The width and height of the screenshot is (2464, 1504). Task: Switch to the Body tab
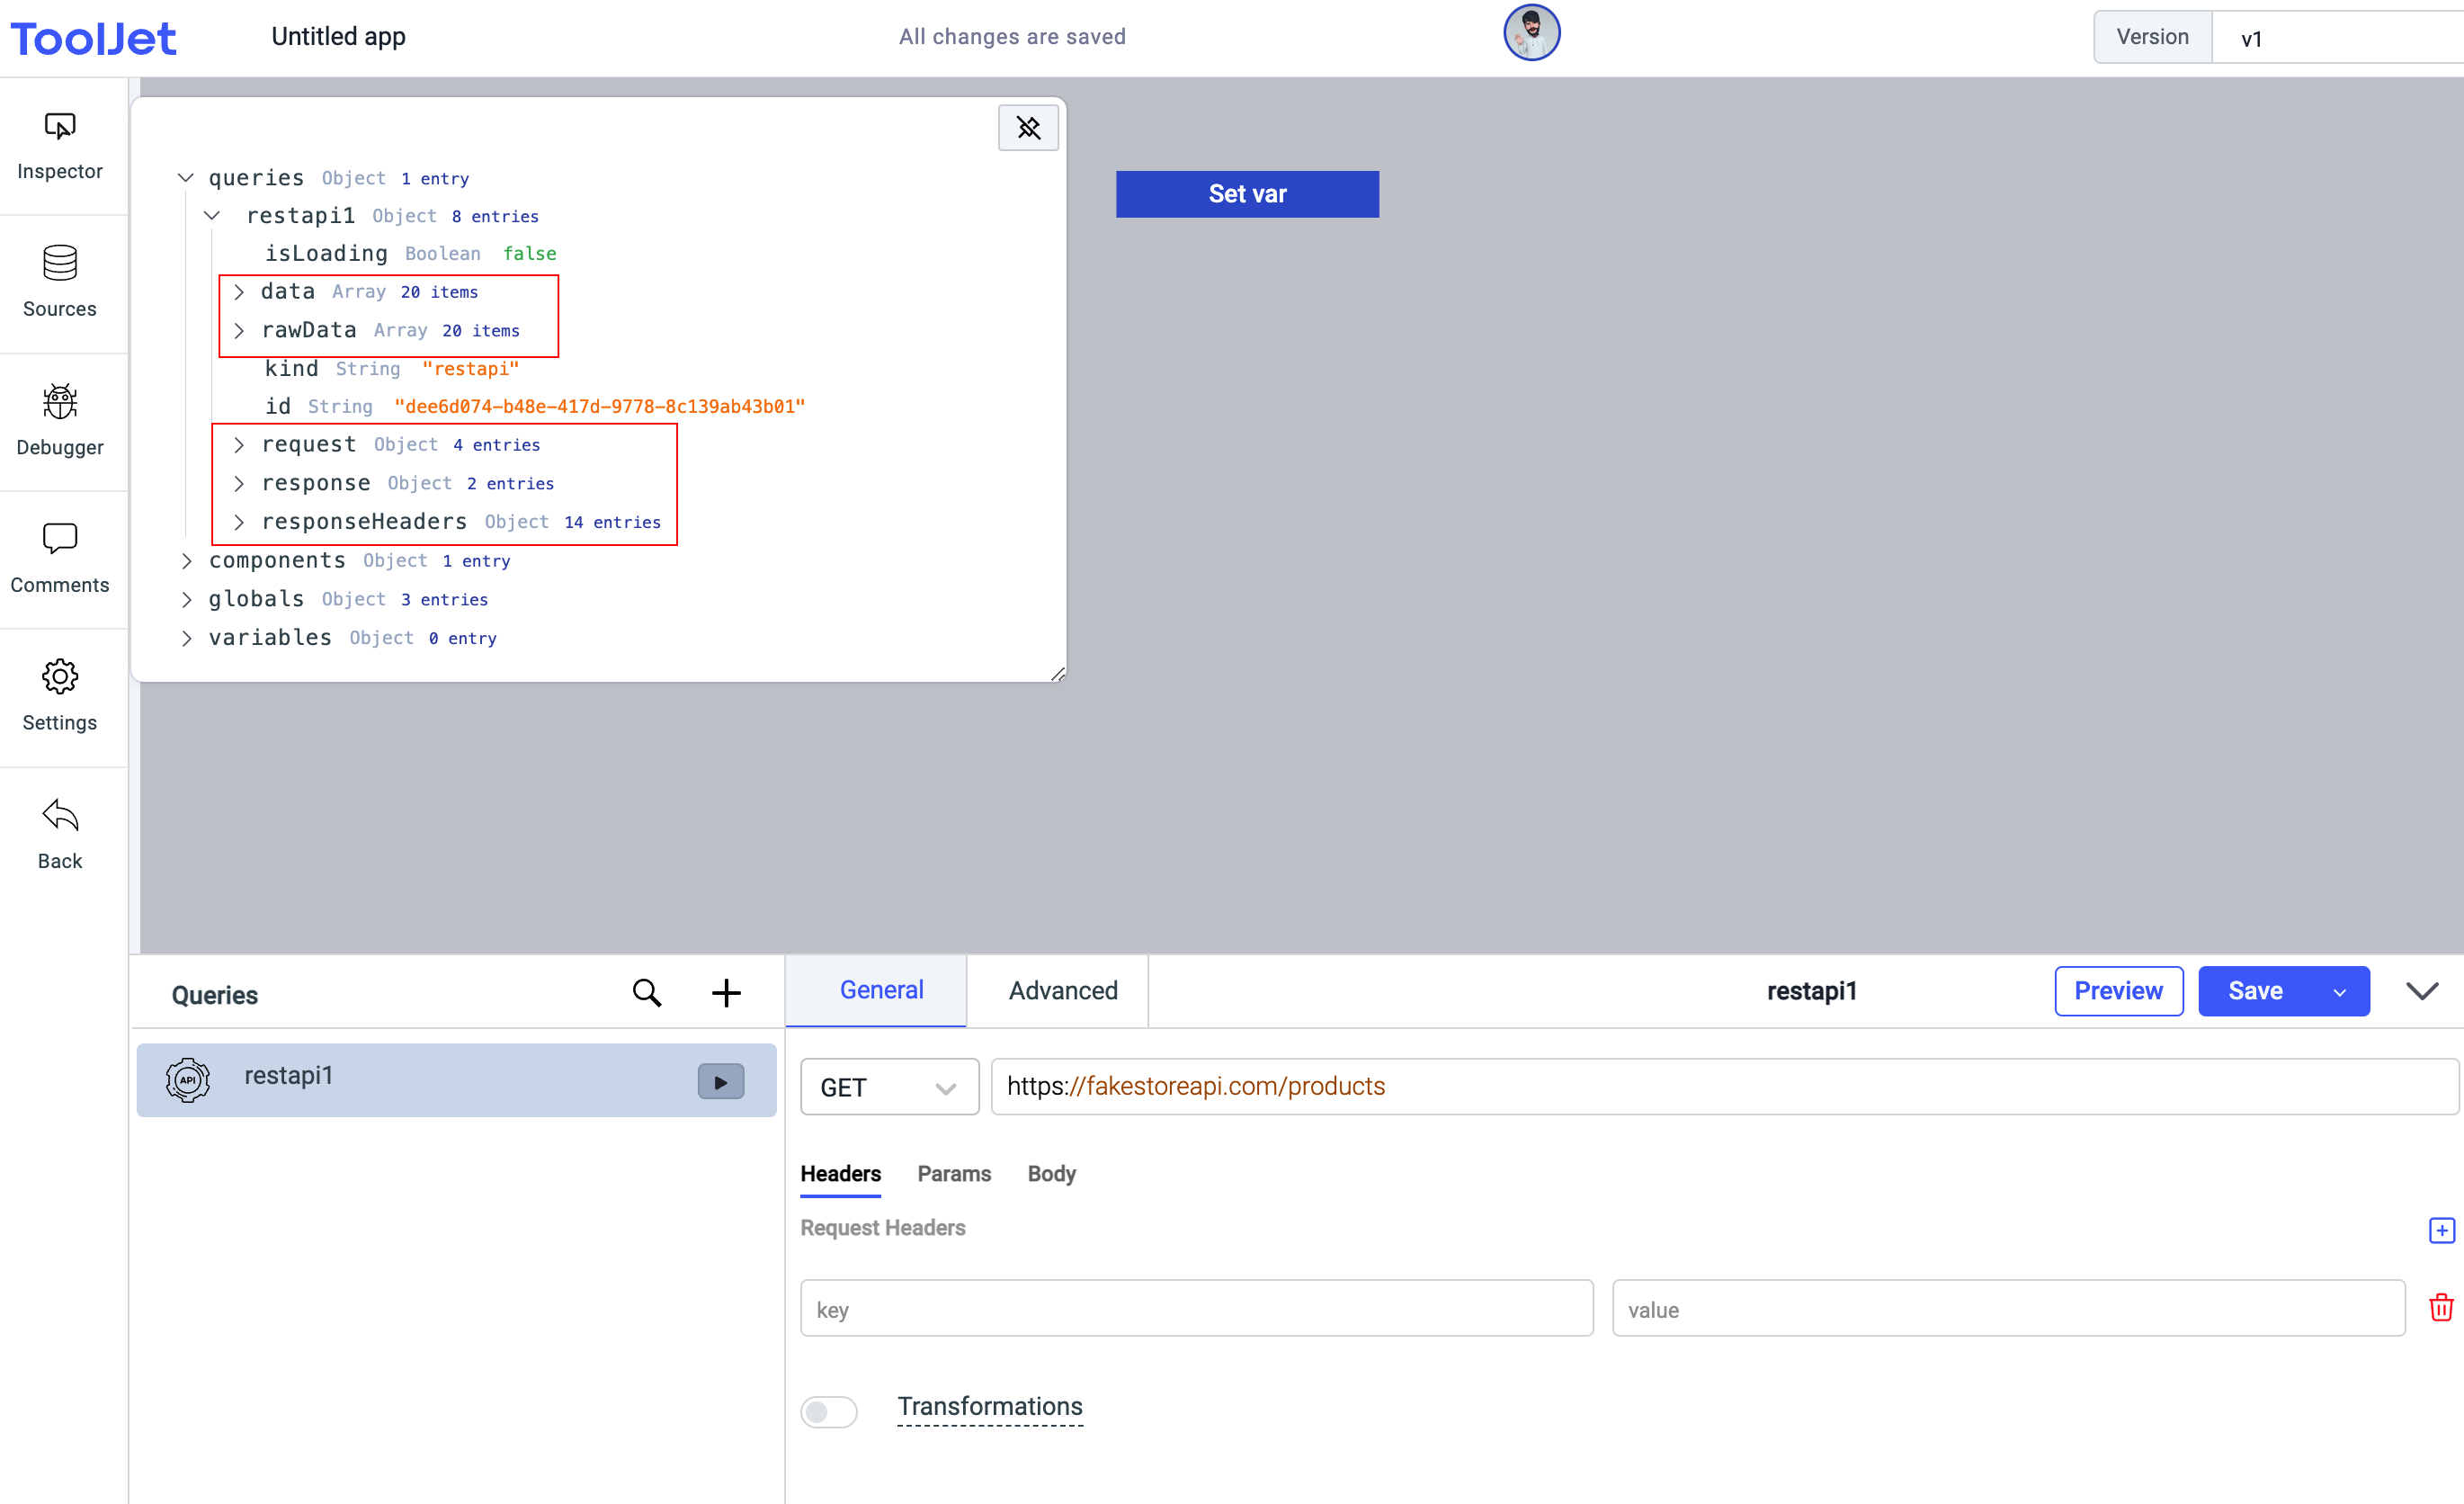coord(1050,1173)
